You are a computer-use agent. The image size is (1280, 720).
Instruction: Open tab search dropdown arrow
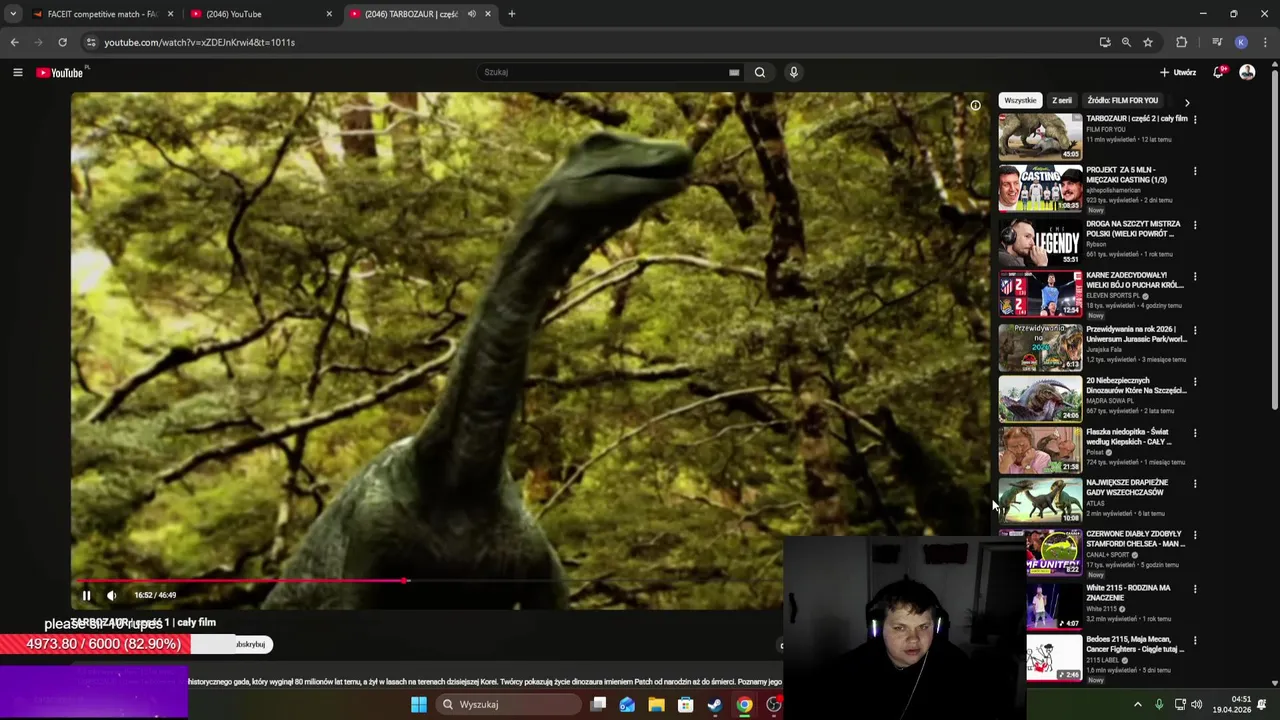tap(13, 14)
